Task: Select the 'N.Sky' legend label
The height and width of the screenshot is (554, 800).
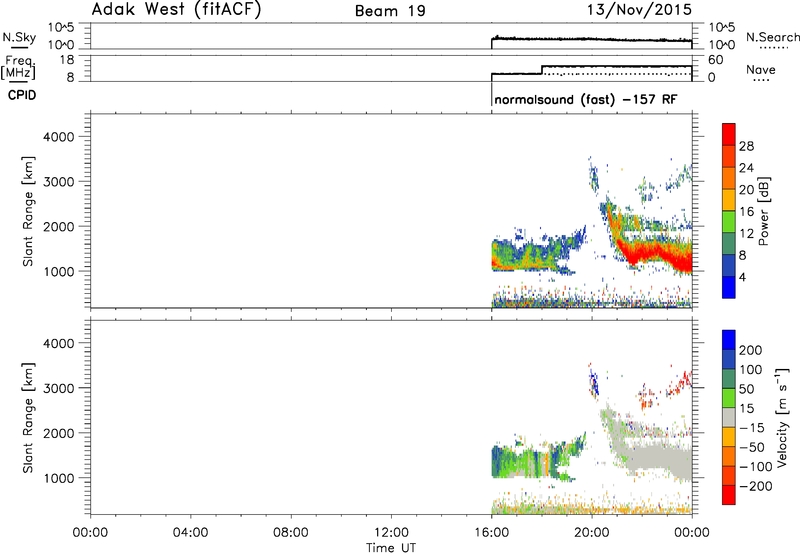Action: point(19,37)
